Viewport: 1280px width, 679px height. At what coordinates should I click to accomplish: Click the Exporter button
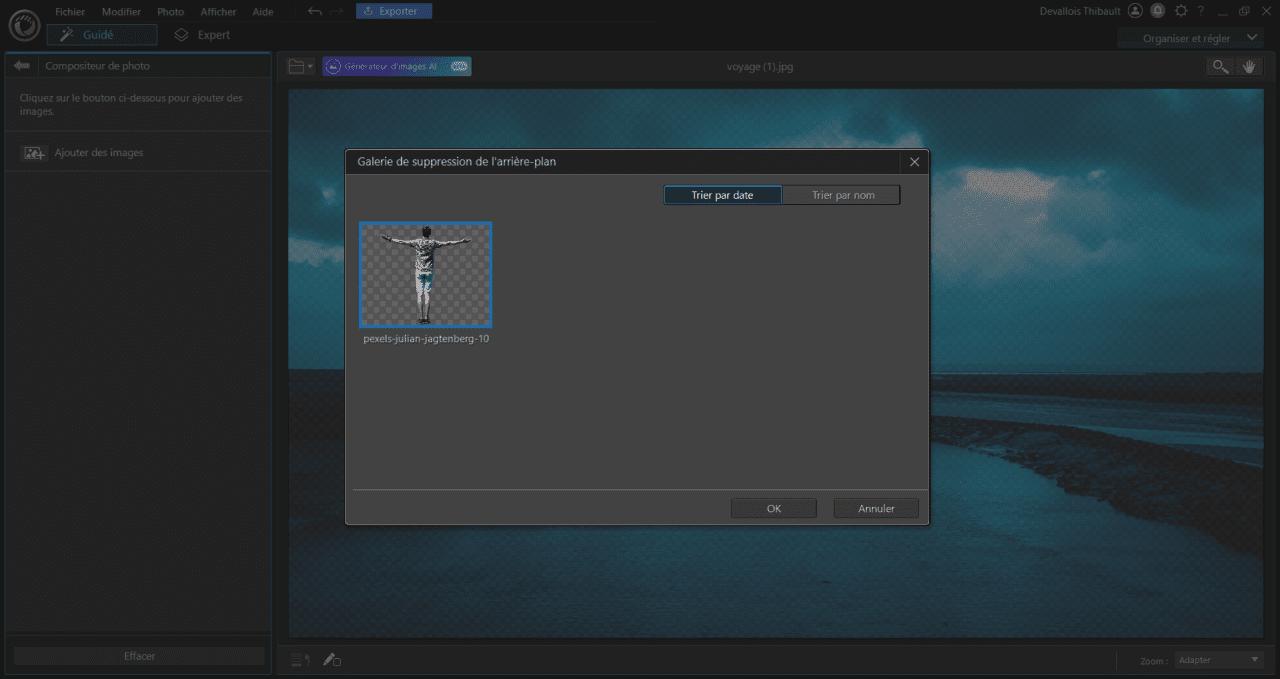tap(393, 10)
